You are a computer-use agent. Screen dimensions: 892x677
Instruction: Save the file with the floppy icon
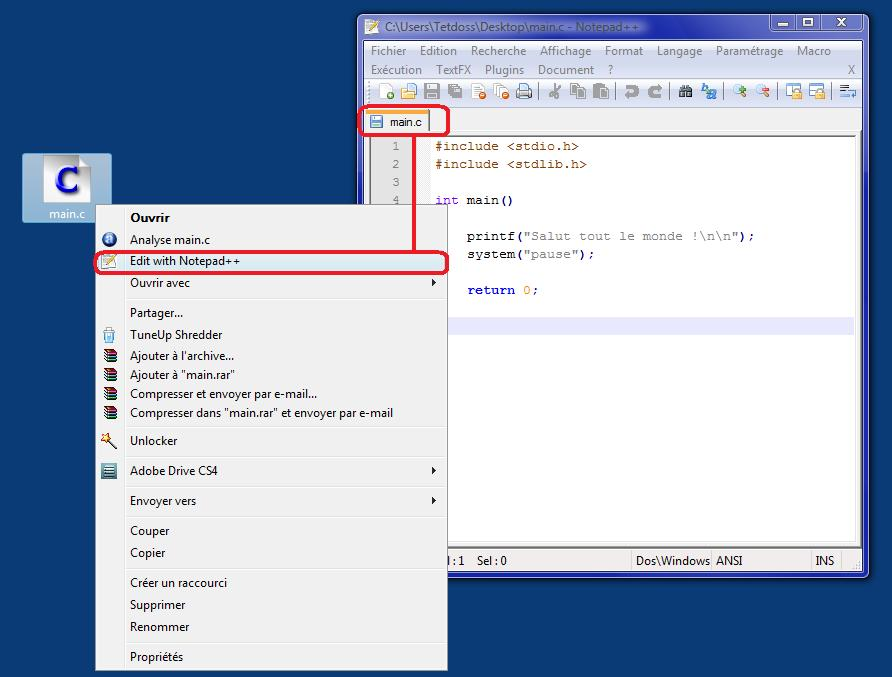(x=432, y=91)
